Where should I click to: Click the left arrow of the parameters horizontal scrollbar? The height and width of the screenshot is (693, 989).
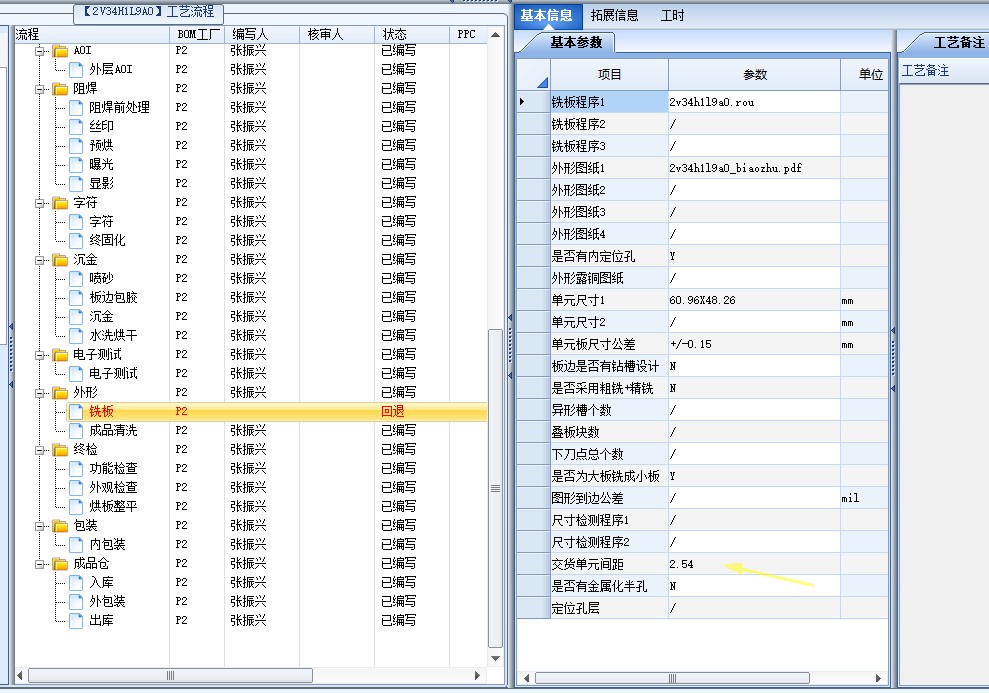[527, 678]
